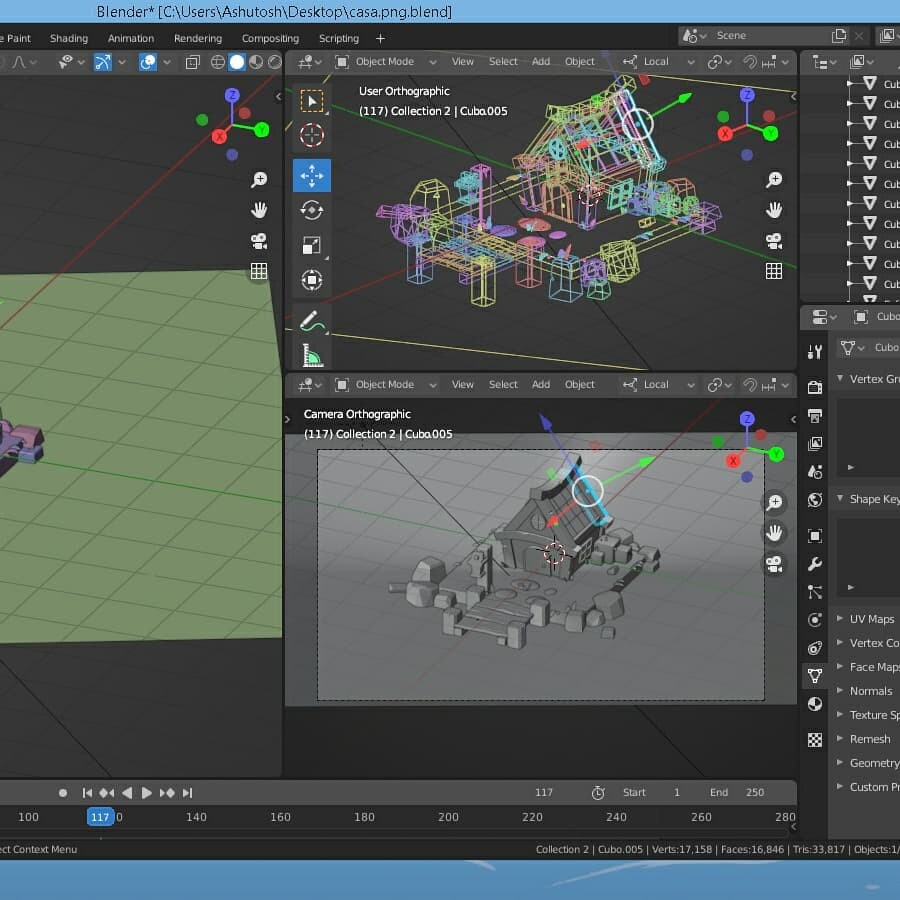
Task: Open the Texture checkerboard tab
Action: point(815,740)
